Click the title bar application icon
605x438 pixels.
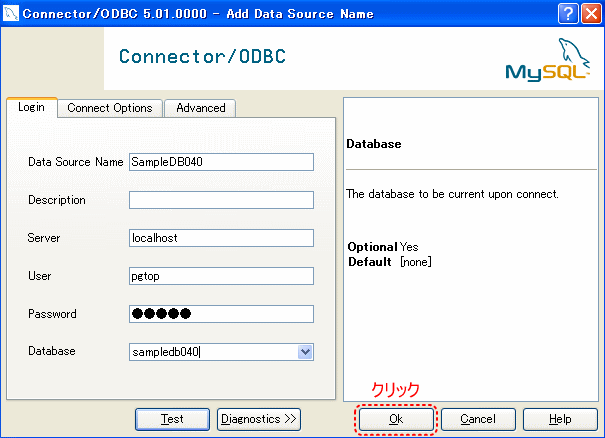(x=10, y=14)
